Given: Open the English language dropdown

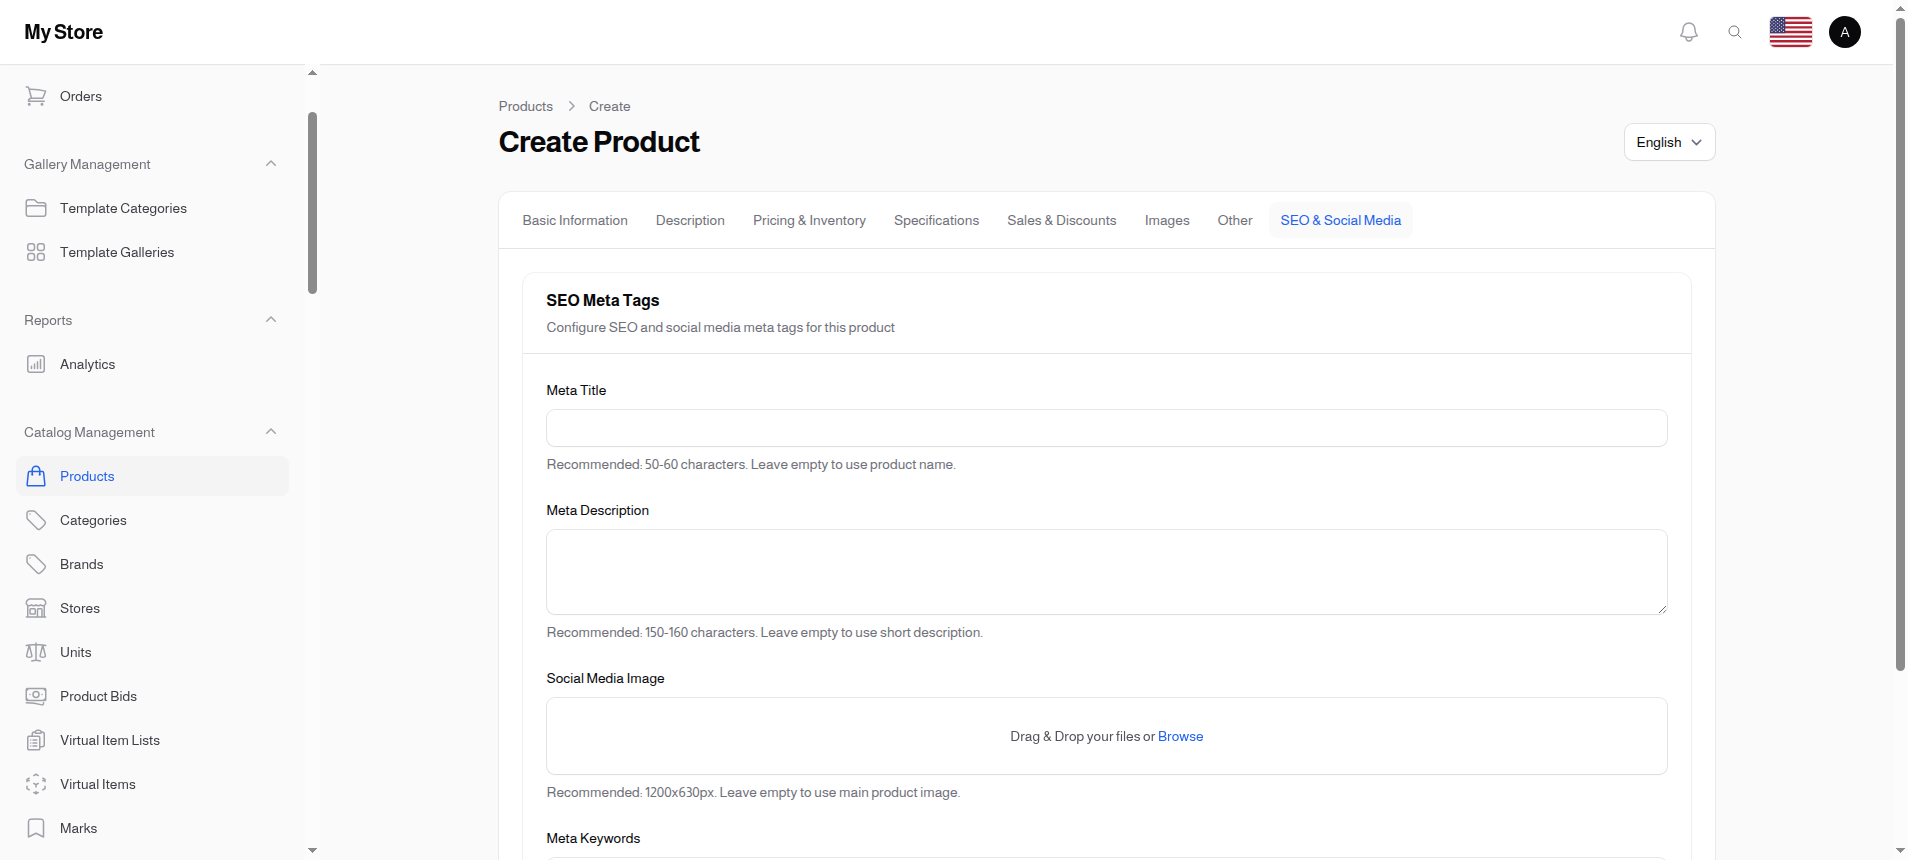Looking at the screenshot, I should click(x=1669, y=142).
